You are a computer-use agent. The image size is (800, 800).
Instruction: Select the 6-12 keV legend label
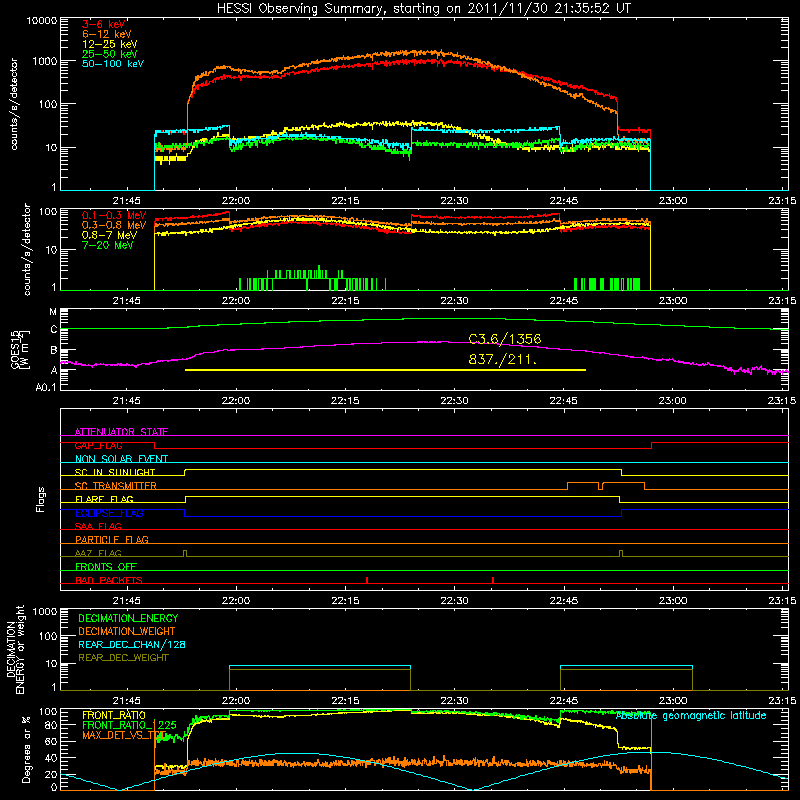(107, 34)
